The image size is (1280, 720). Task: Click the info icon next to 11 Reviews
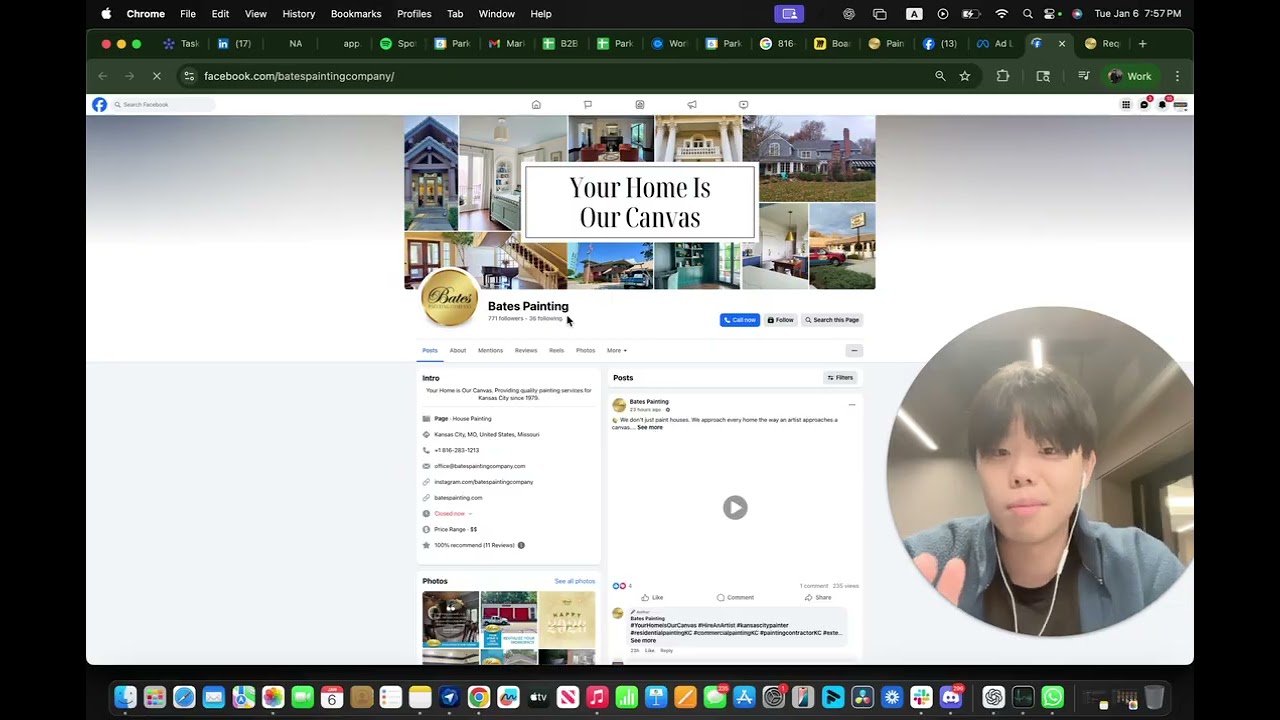coord(521,545)
